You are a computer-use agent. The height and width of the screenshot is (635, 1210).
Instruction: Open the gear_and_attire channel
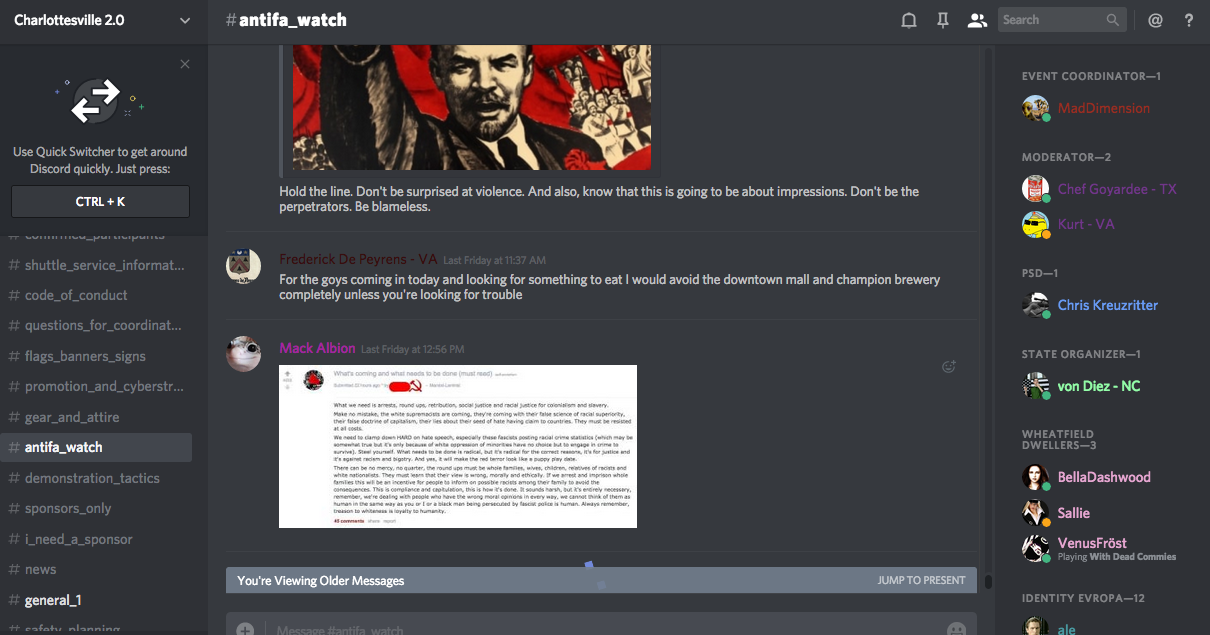pos(72,417)
